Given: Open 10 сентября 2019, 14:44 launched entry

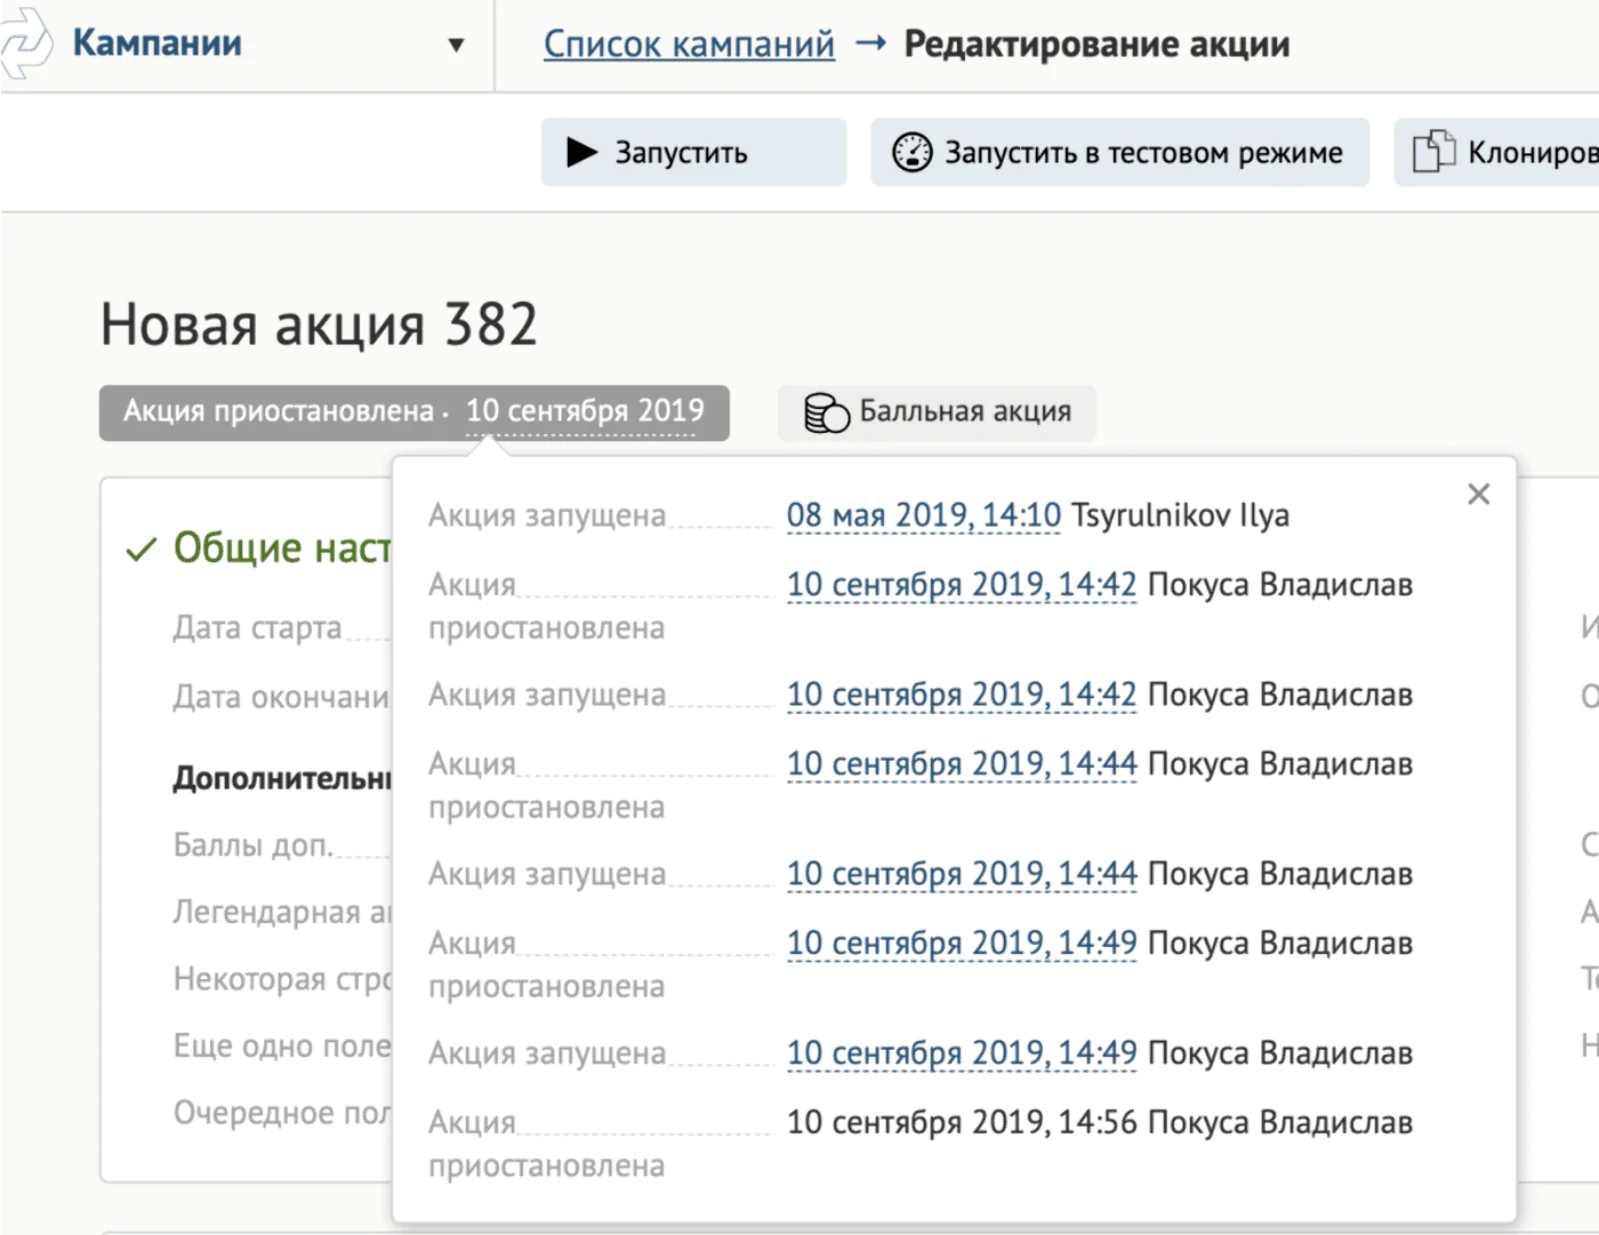Looking at the screenshot, I should [961, 874].
